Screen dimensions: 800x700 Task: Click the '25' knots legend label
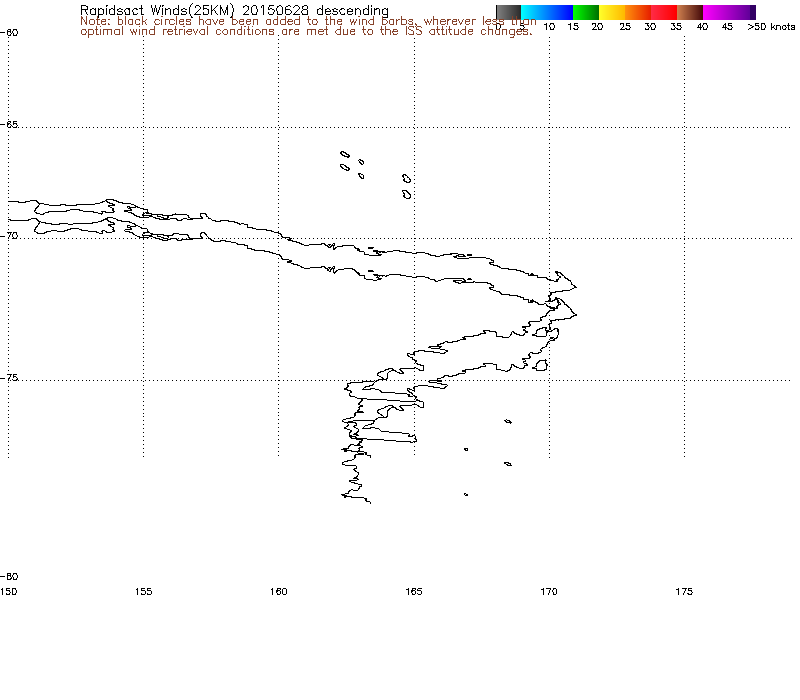[625, 27]
